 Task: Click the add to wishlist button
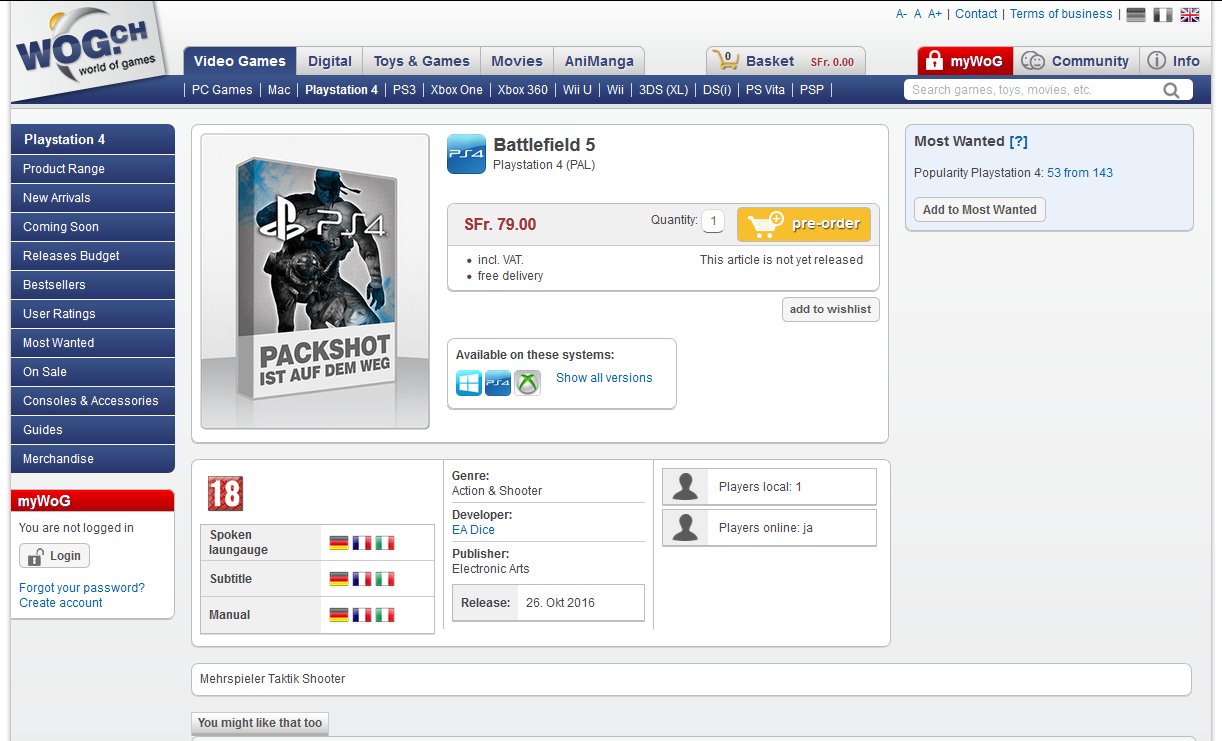pyautogui.click(x=830, y=309)
